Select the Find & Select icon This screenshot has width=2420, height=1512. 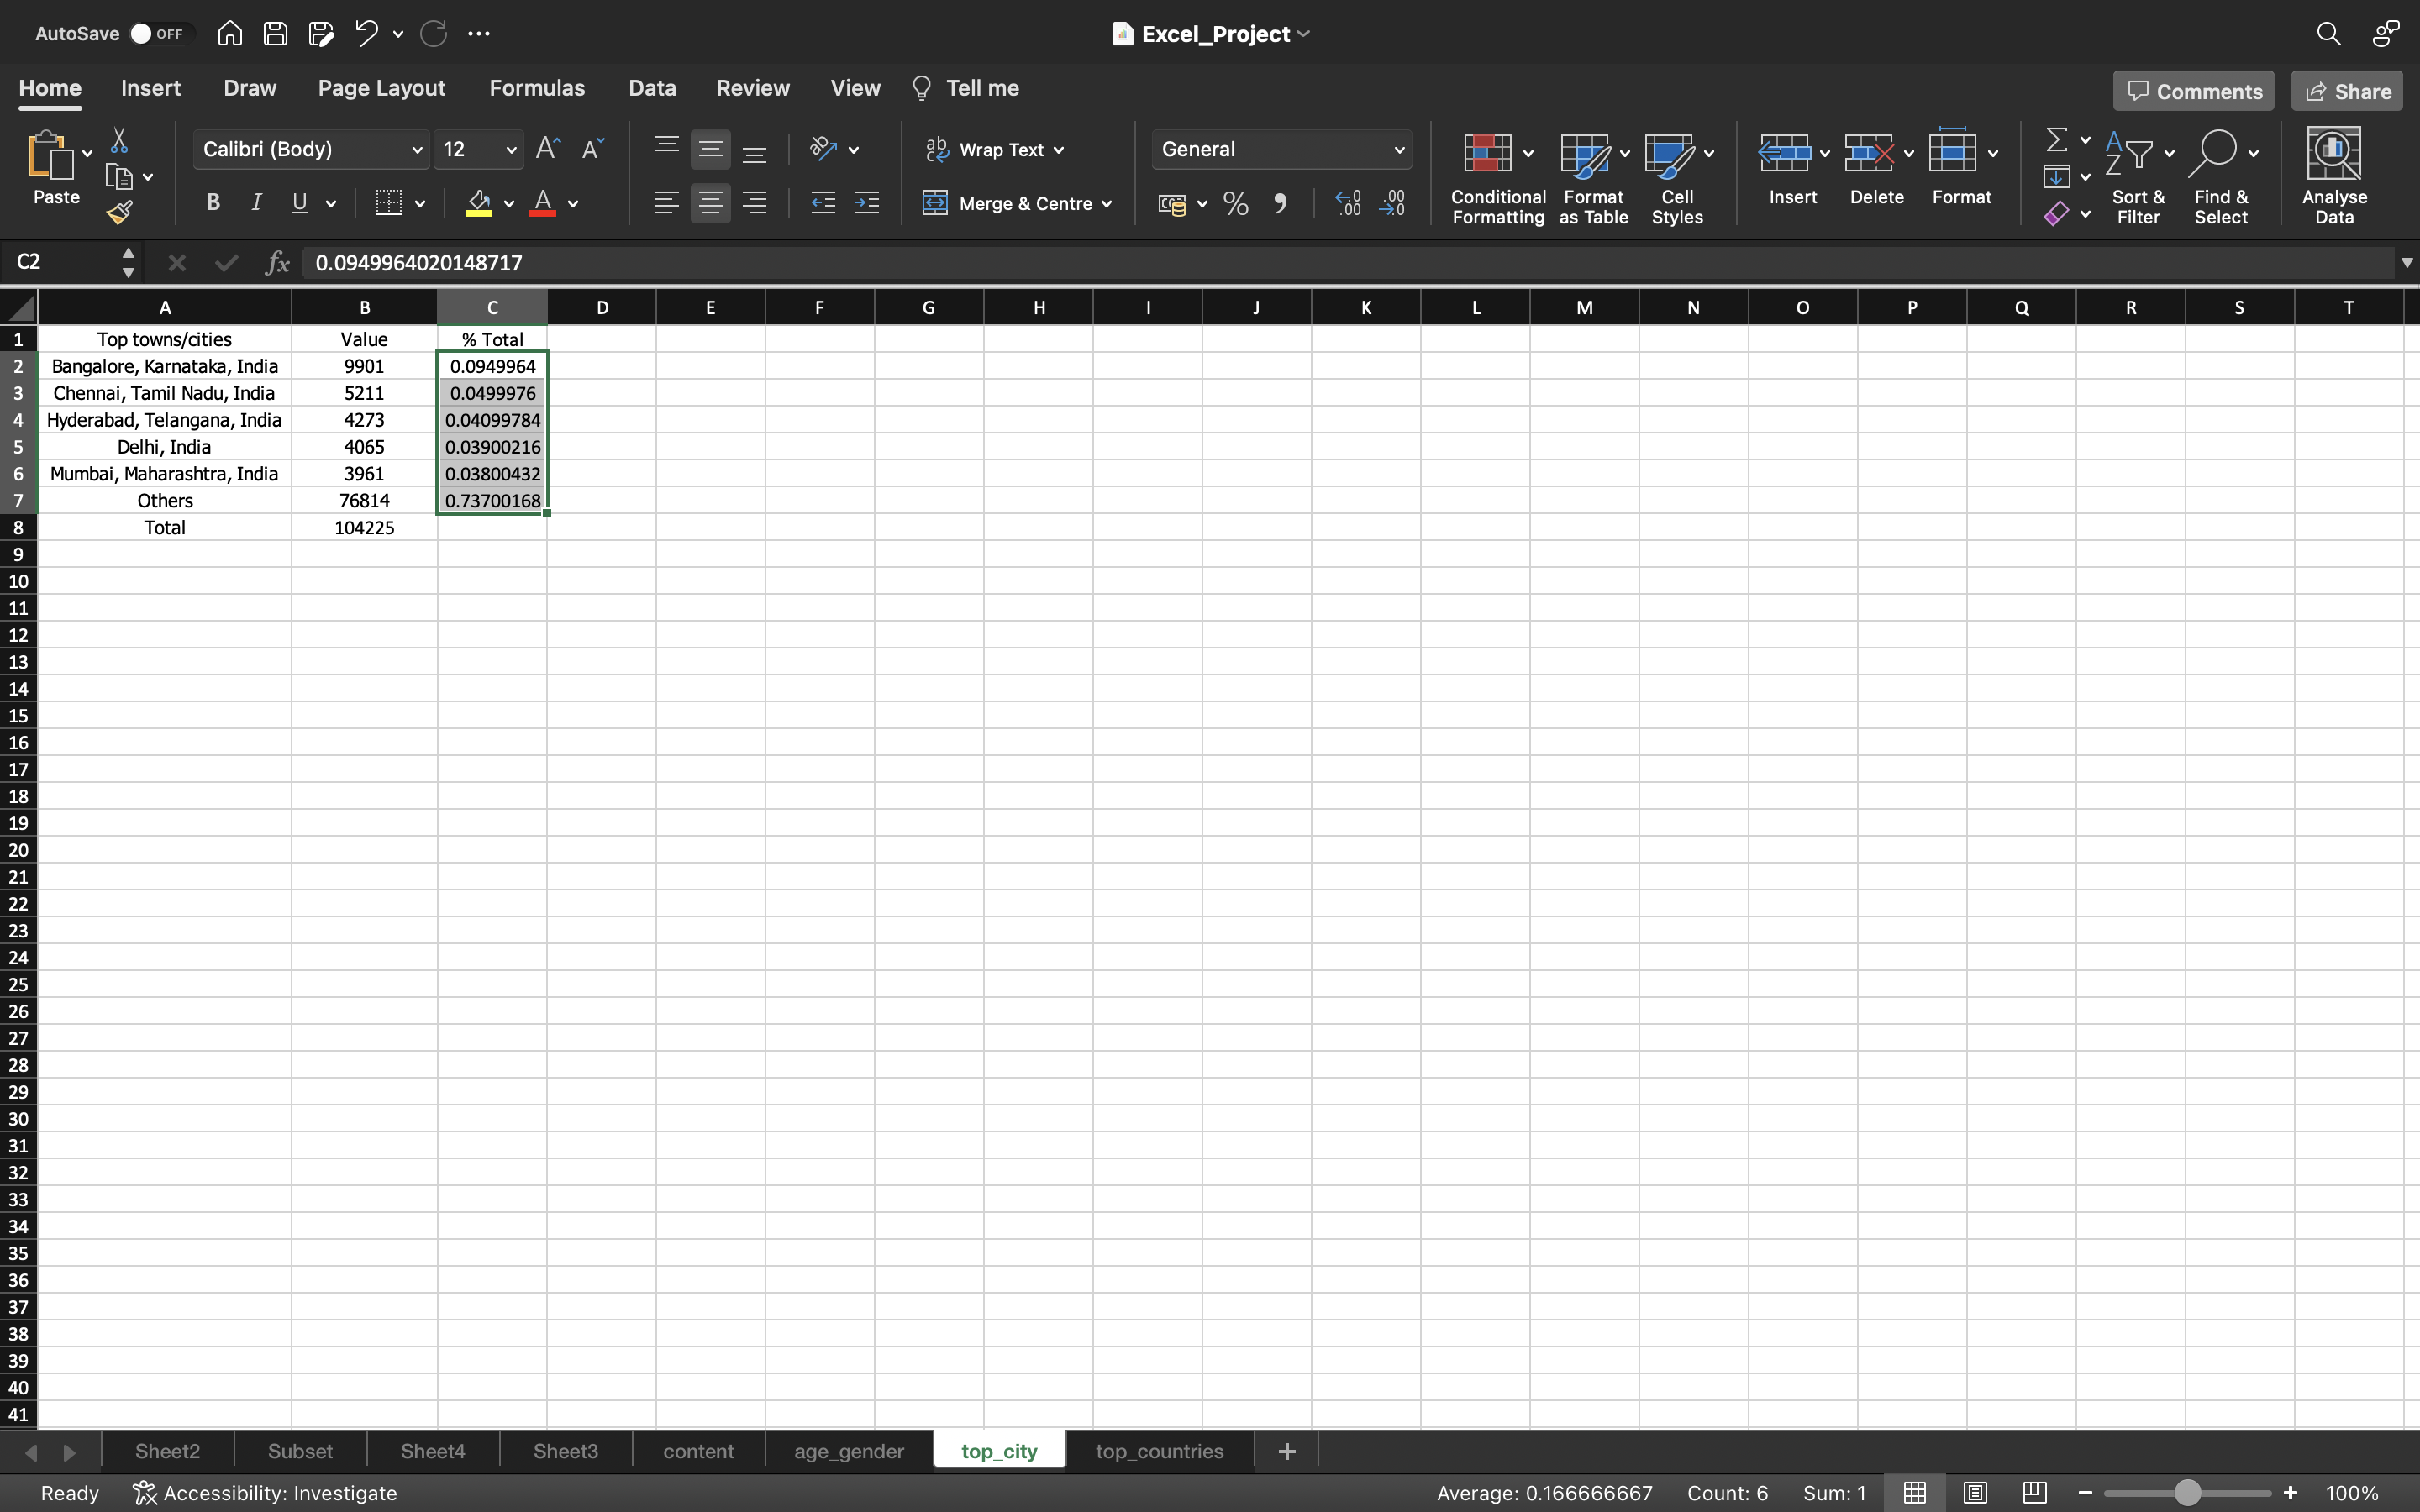pos(2222,172)
